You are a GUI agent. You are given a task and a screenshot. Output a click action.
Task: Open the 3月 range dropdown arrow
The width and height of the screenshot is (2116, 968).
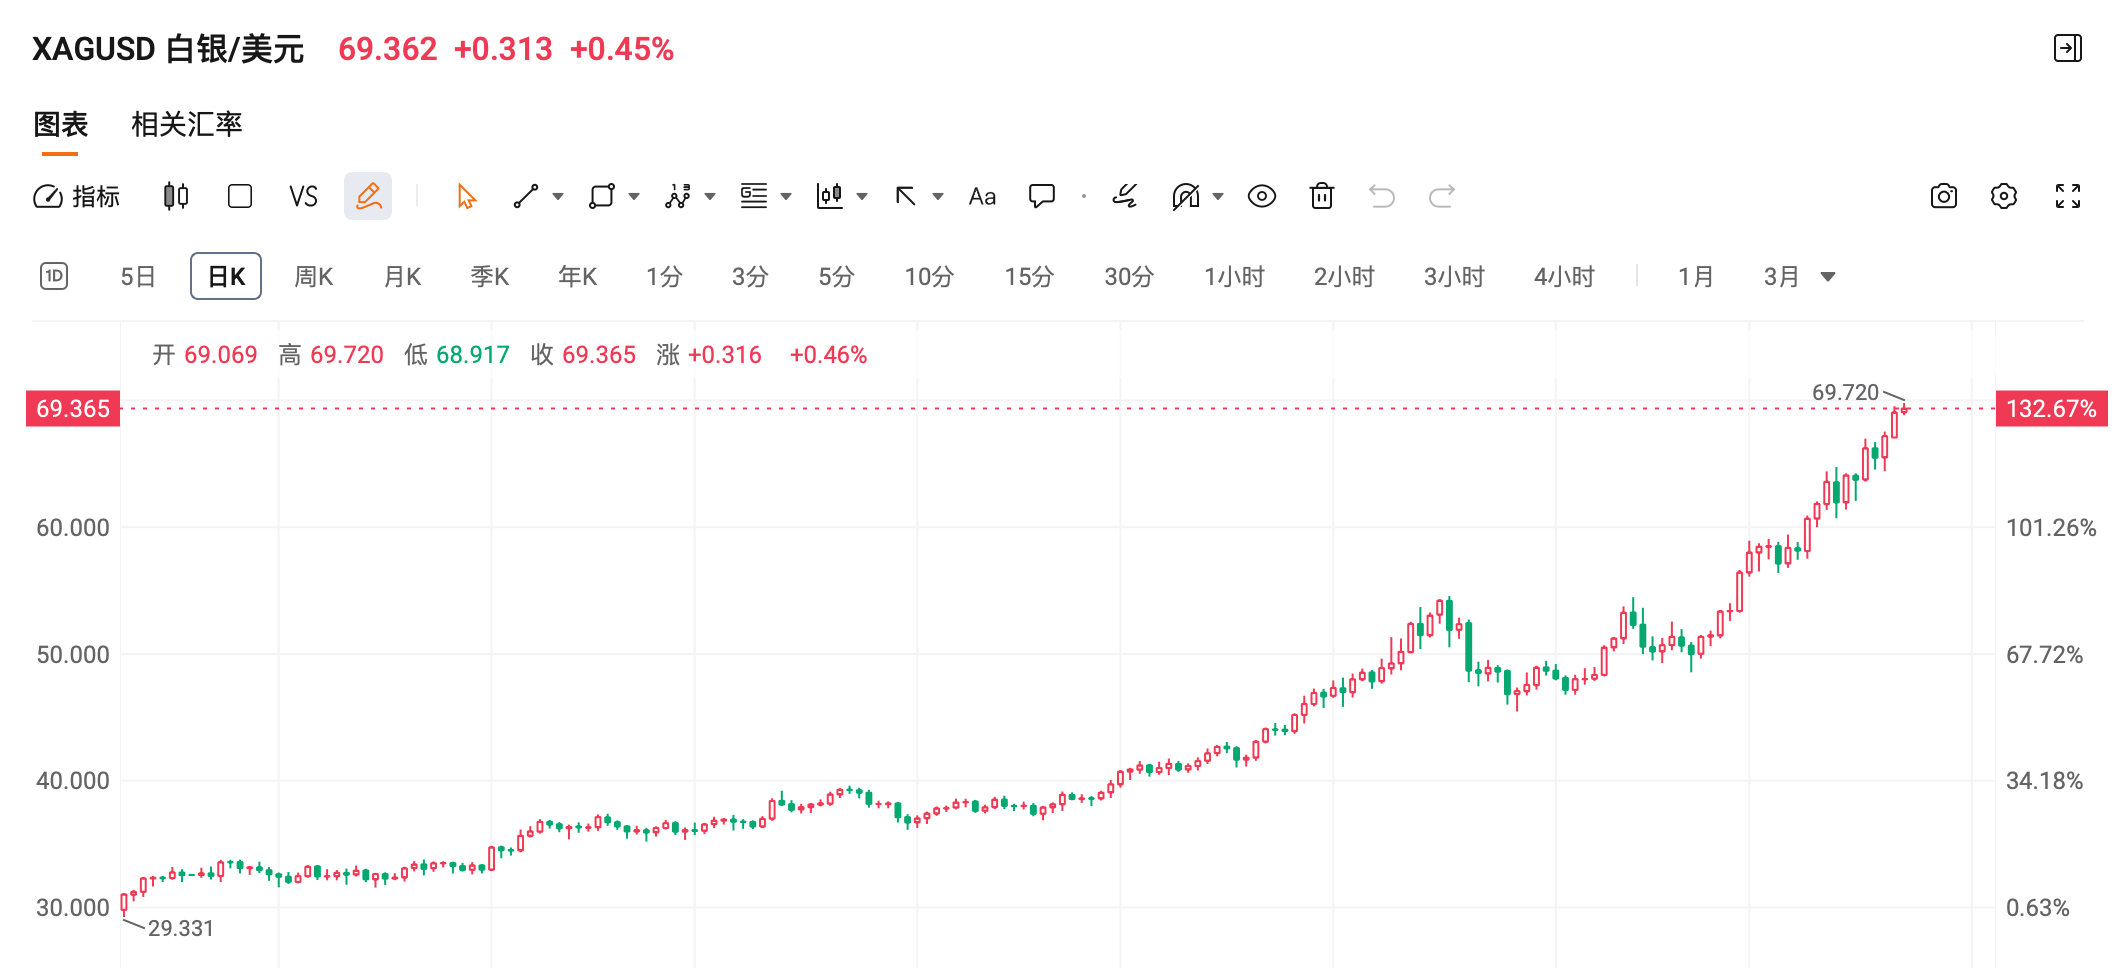(x=1828, y=277)
